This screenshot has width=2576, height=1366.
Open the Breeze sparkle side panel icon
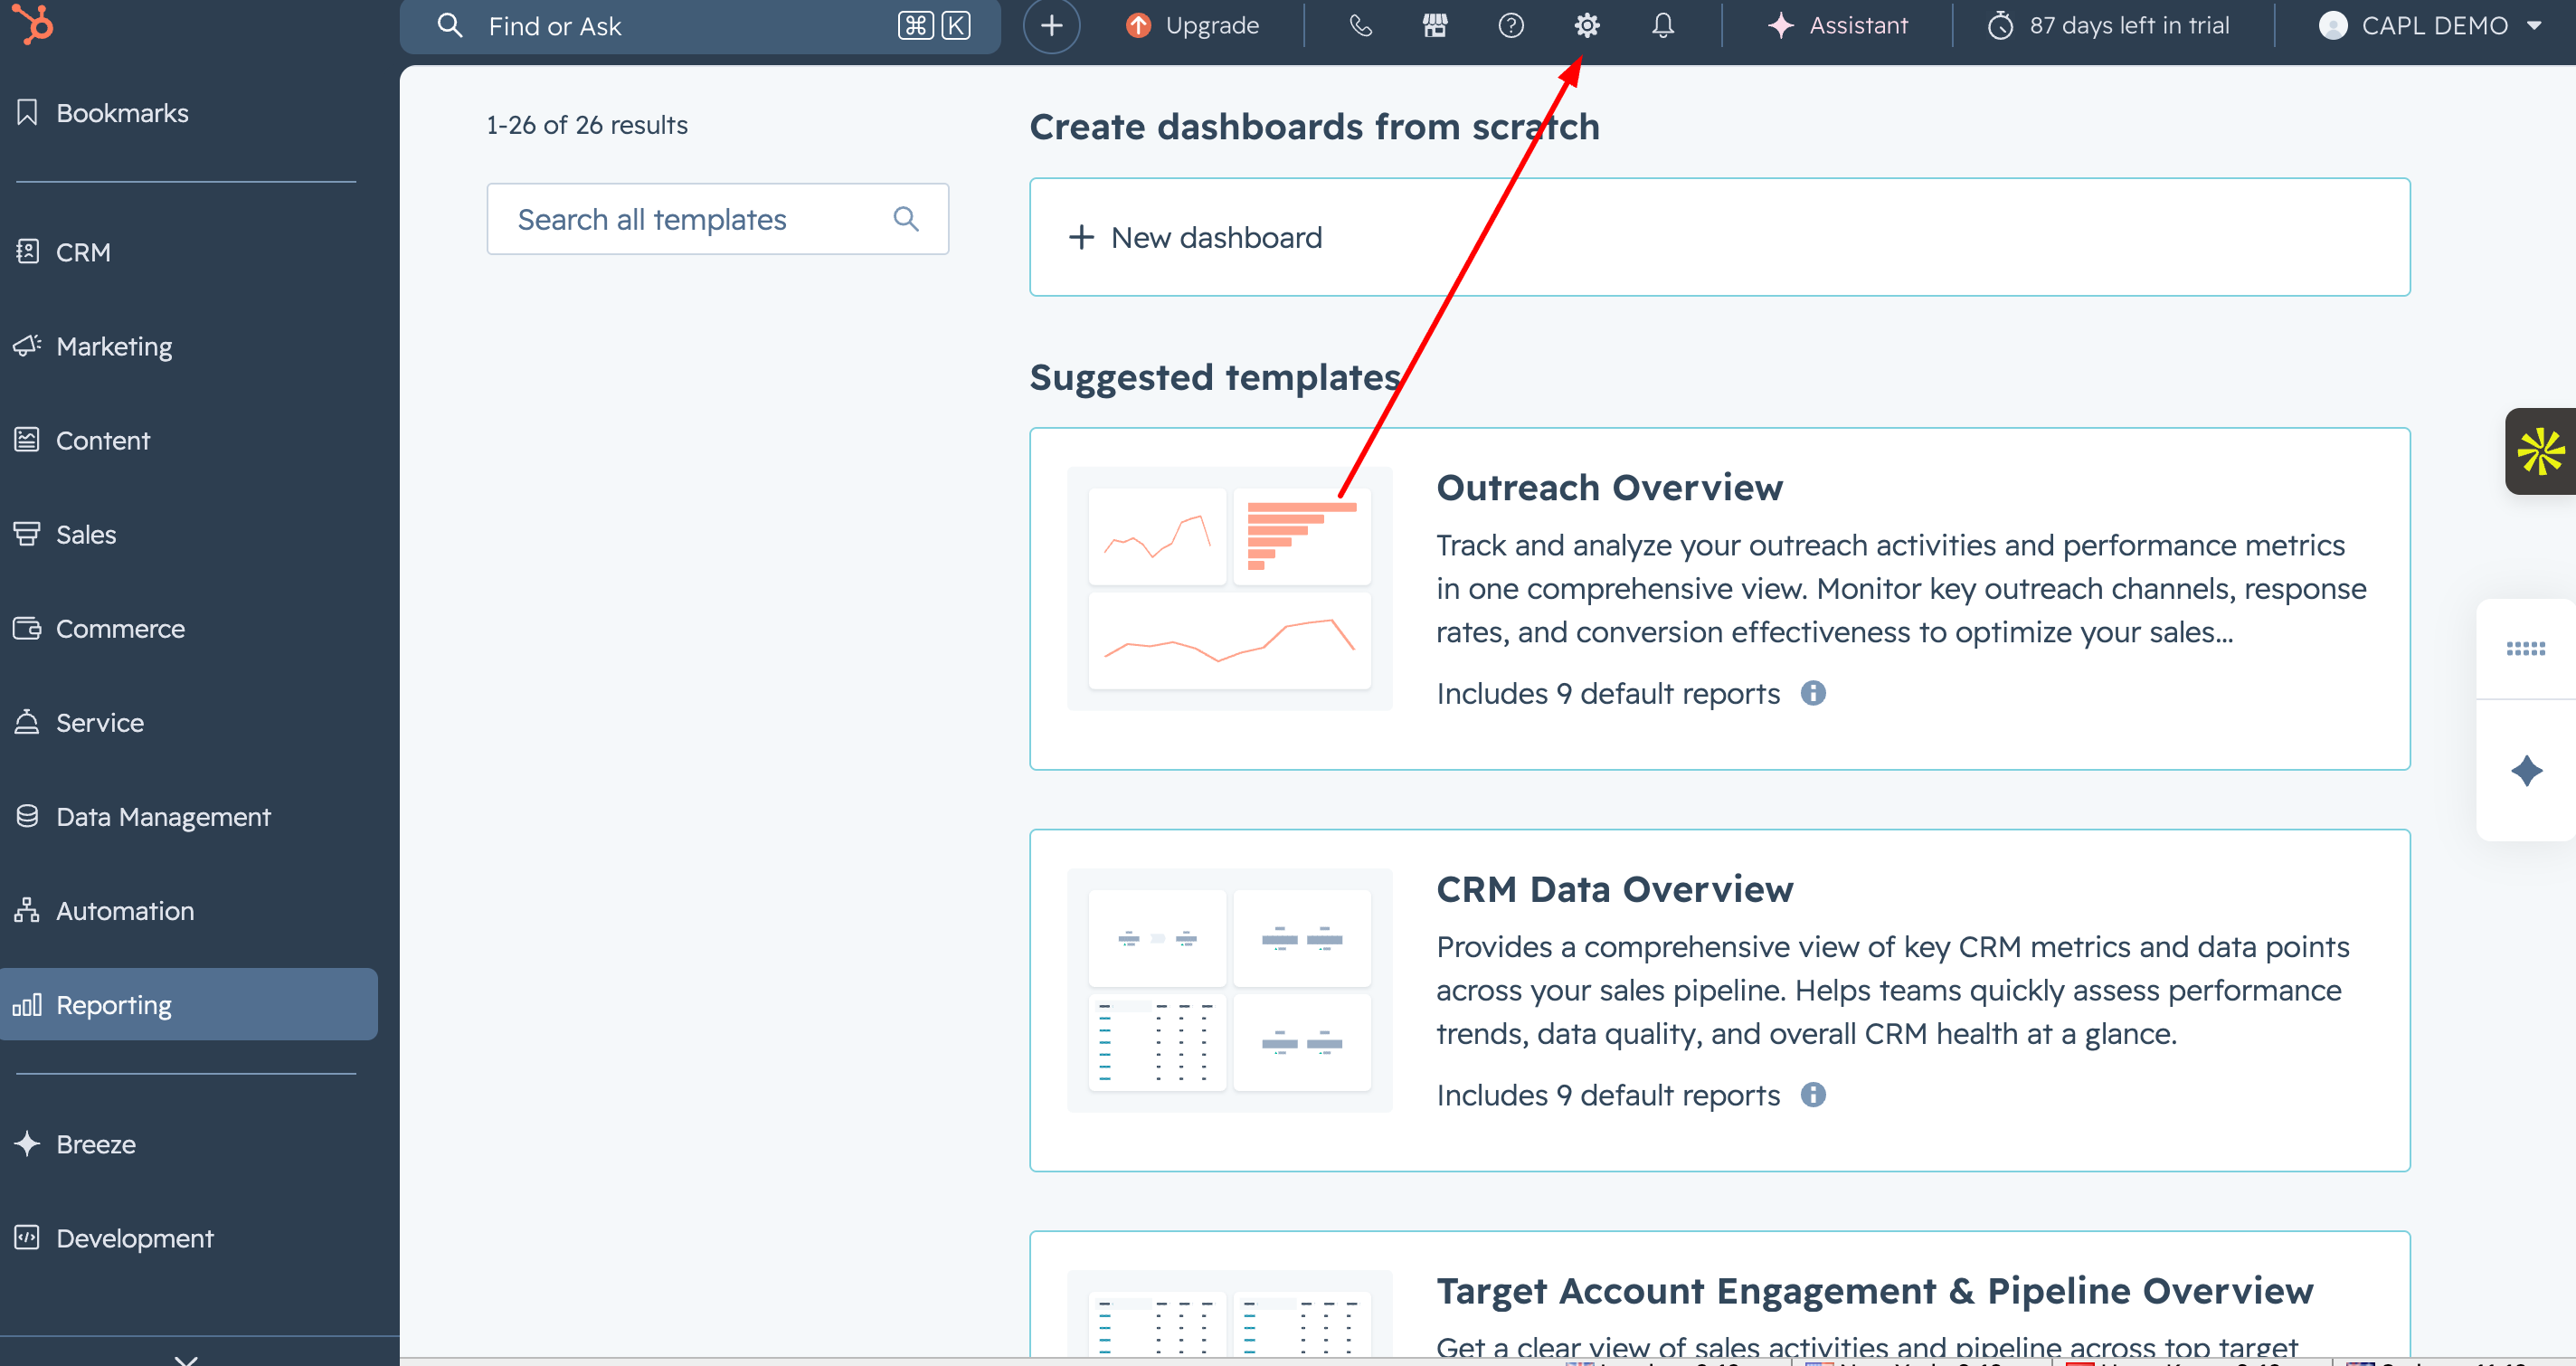tap(2526, 771)
